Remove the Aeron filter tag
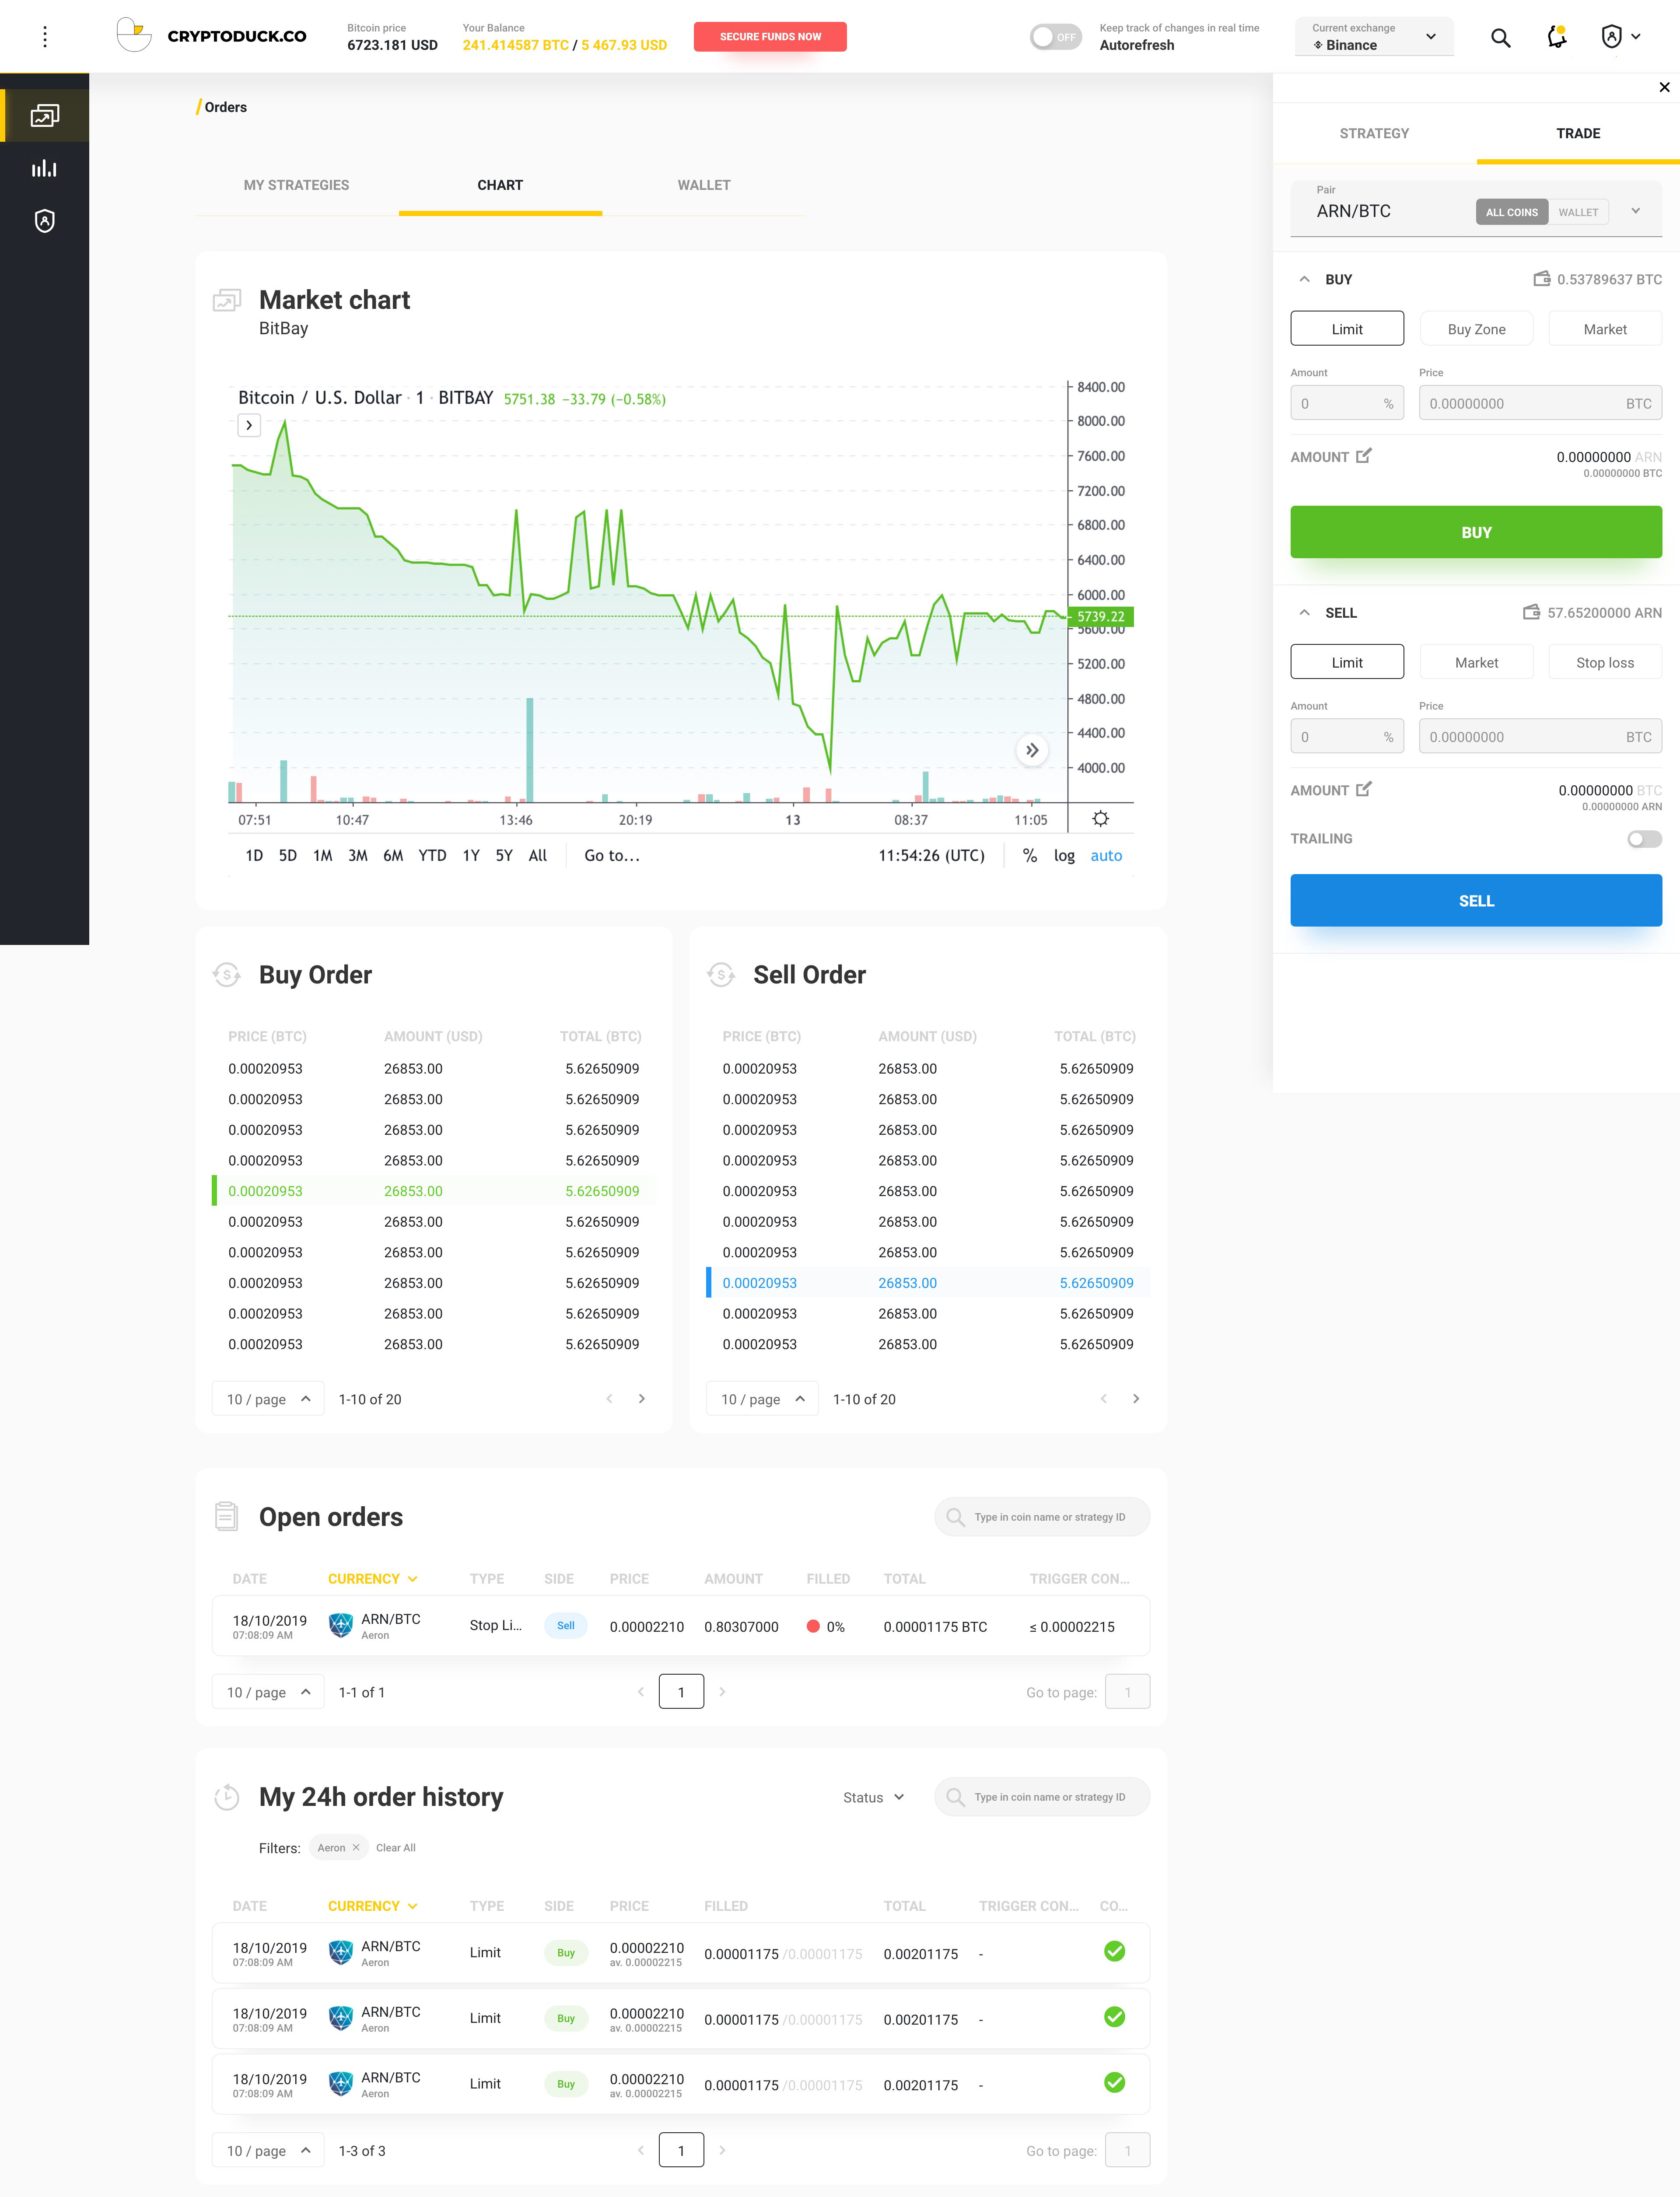Screen dimensions: 1680x2197 pos(356,1848)
